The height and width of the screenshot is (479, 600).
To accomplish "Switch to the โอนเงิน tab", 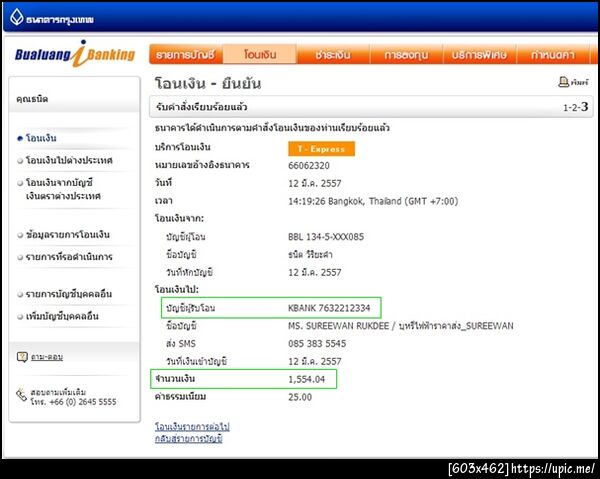I will [x=260, y=54].
